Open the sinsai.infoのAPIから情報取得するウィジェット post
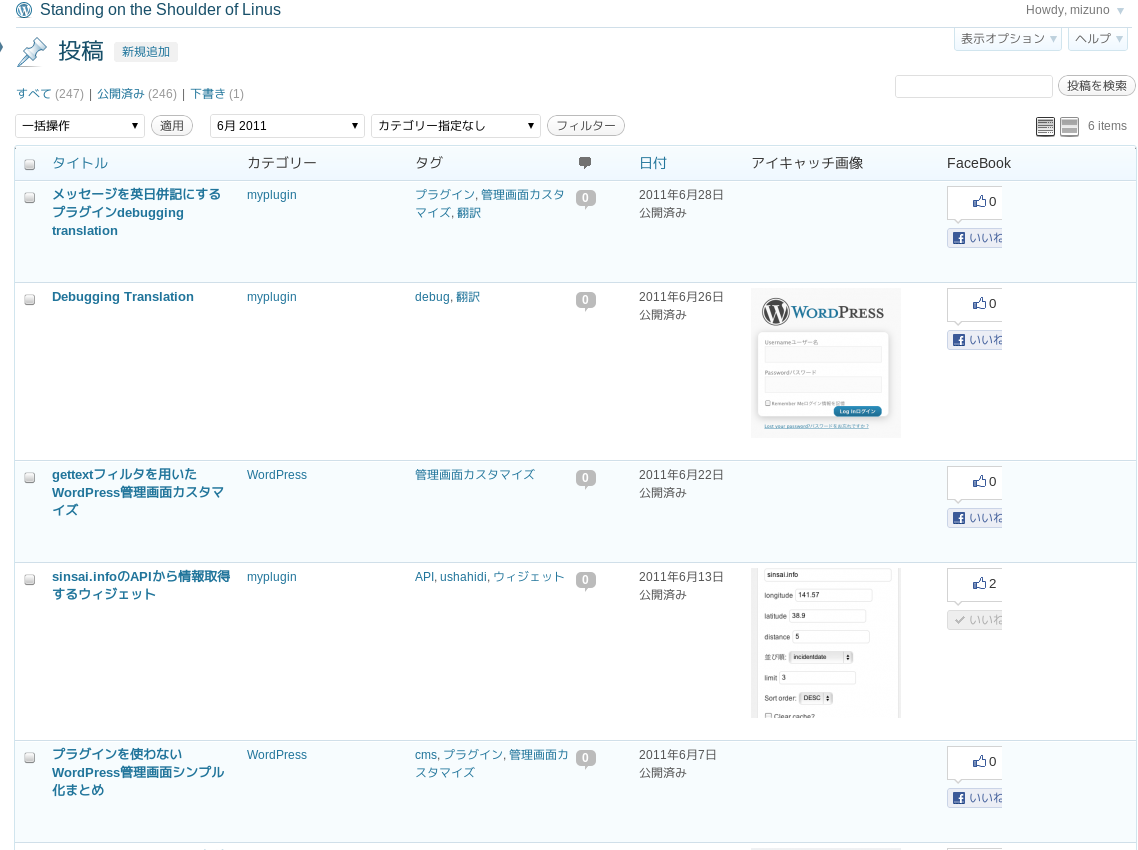The width and height of the screenshot is (1138, 850). pos(141,585)
